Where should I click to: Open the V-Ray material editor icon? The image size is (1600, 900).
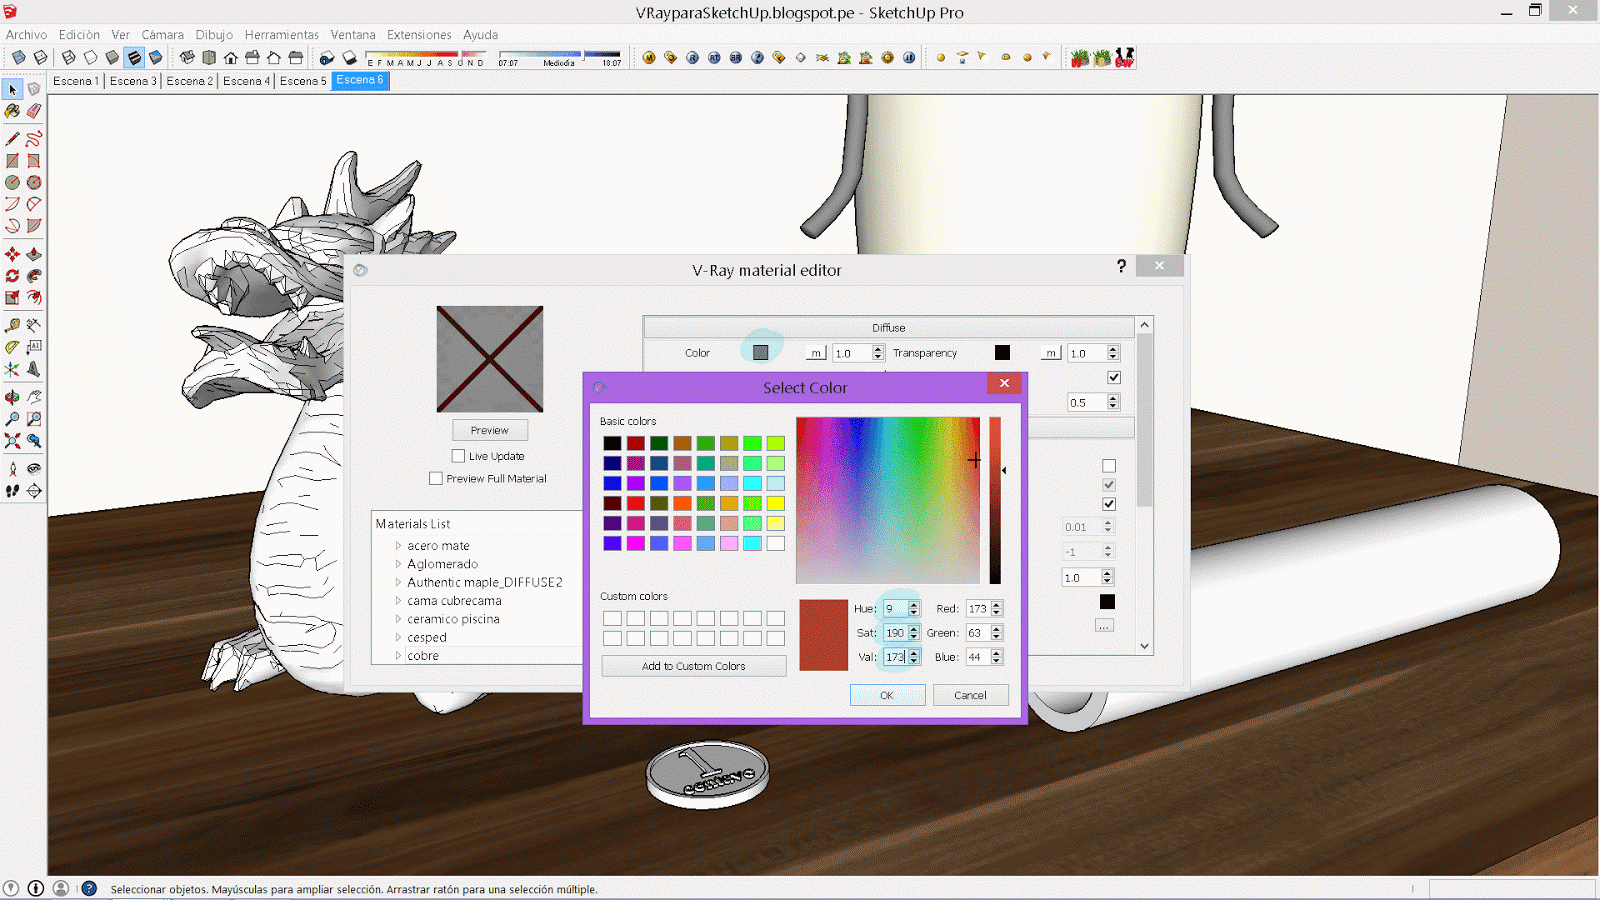(649, 57)
